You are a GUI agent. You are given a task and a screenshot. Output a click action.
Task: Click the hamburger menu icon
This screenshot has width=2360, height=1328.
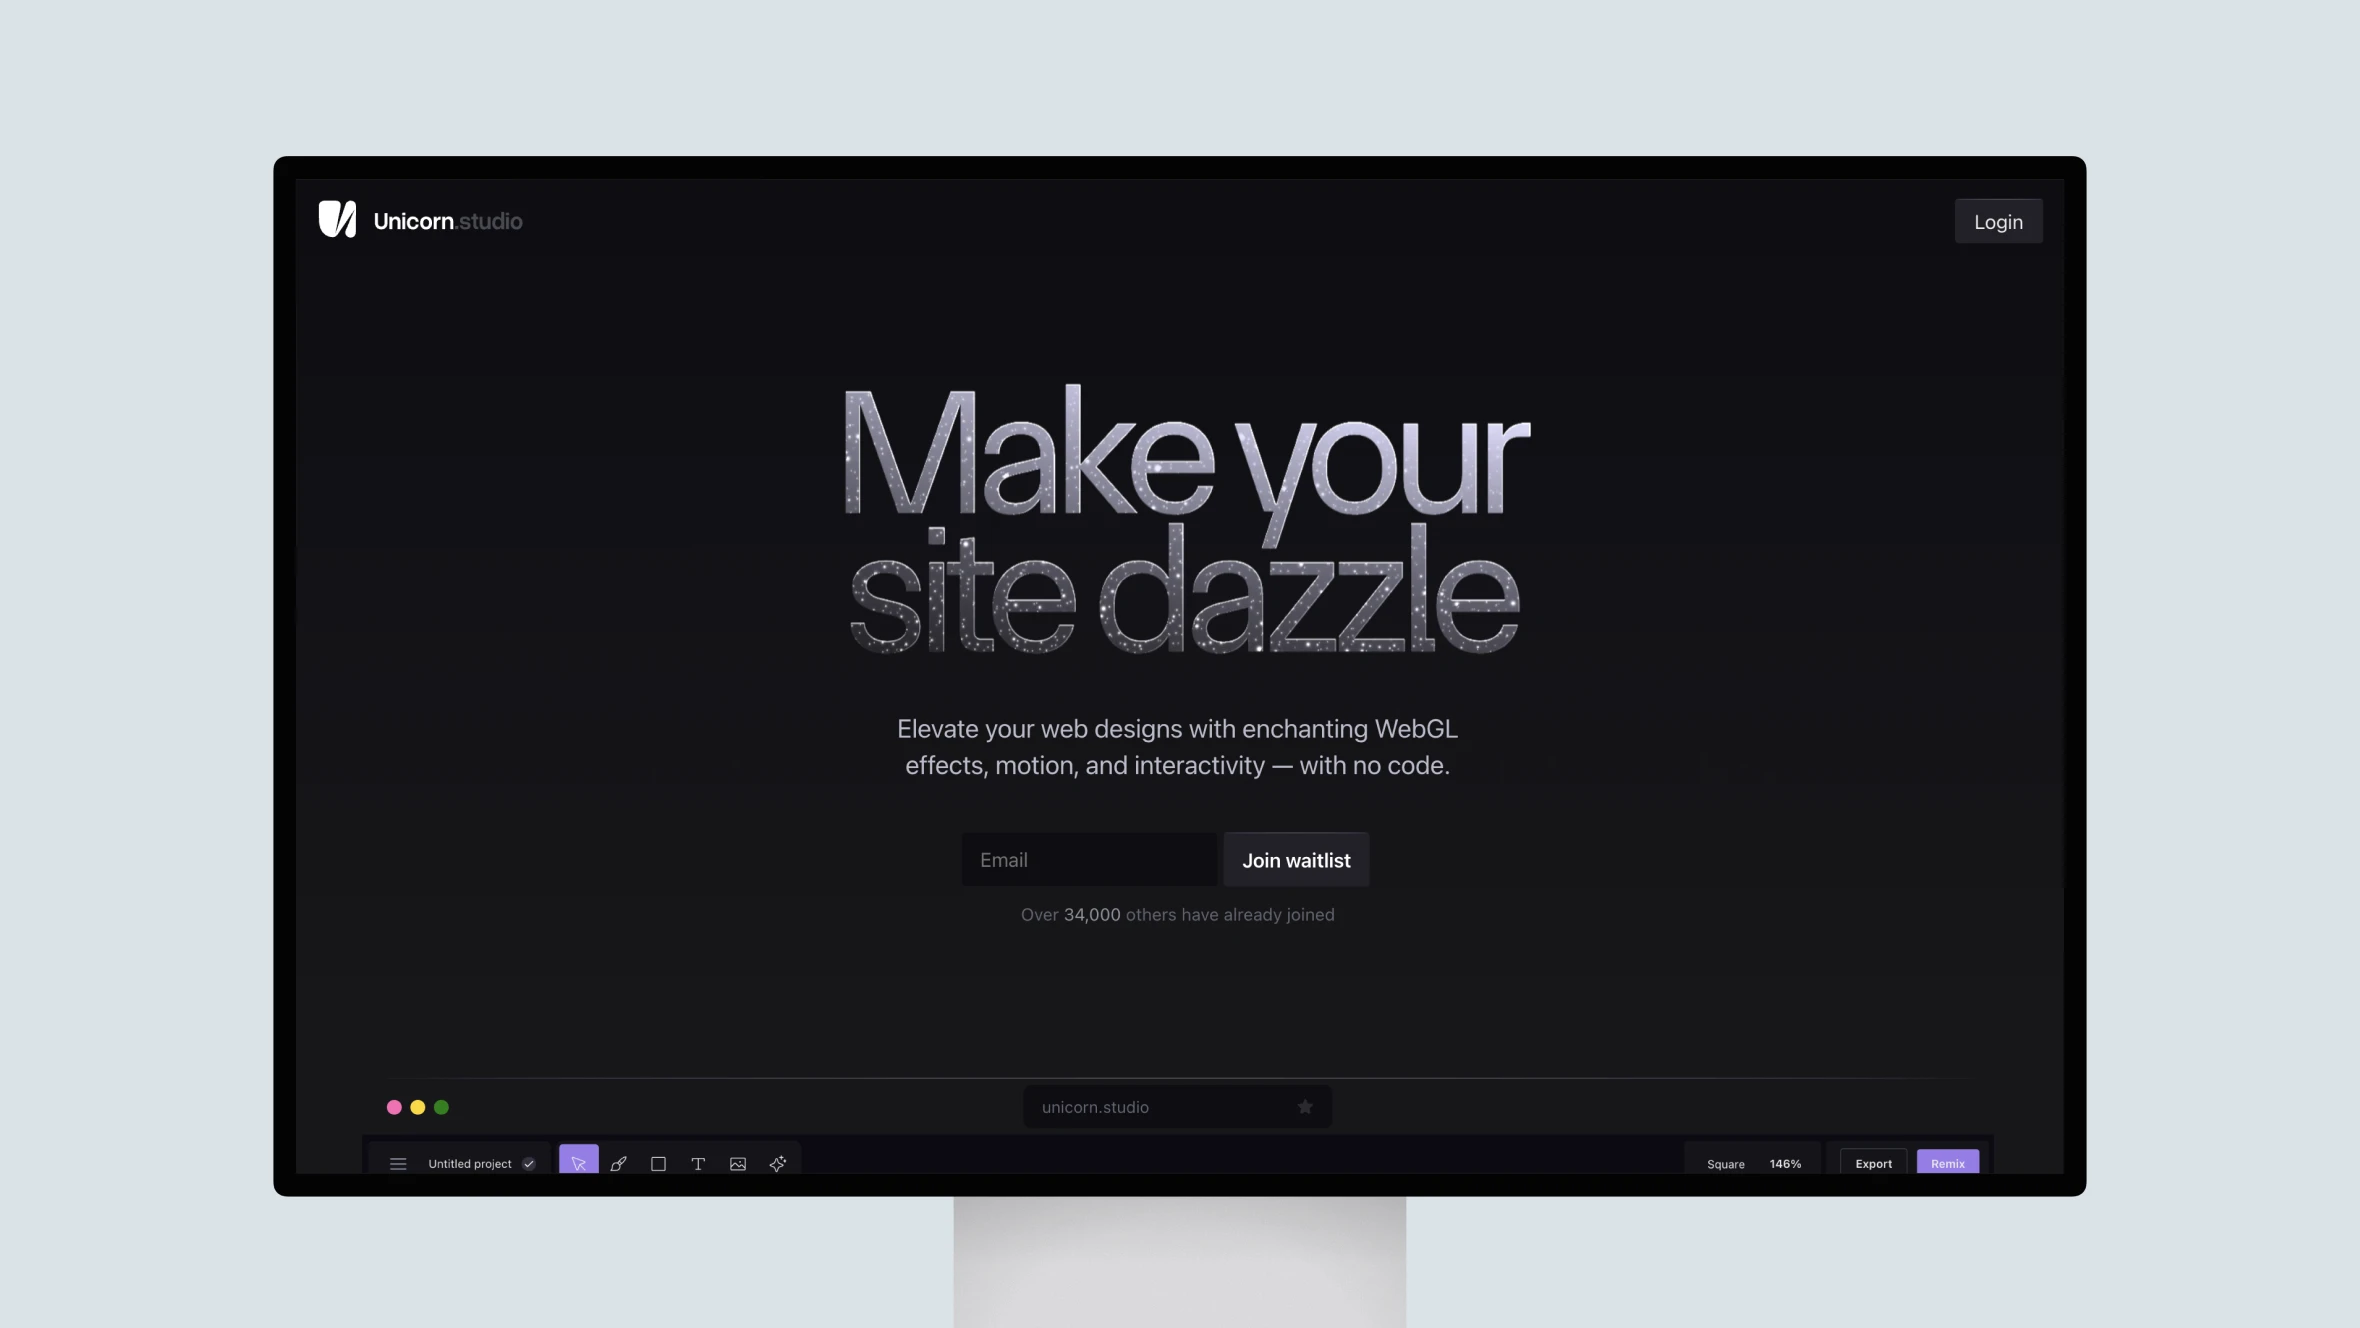tap(397, 1163)
